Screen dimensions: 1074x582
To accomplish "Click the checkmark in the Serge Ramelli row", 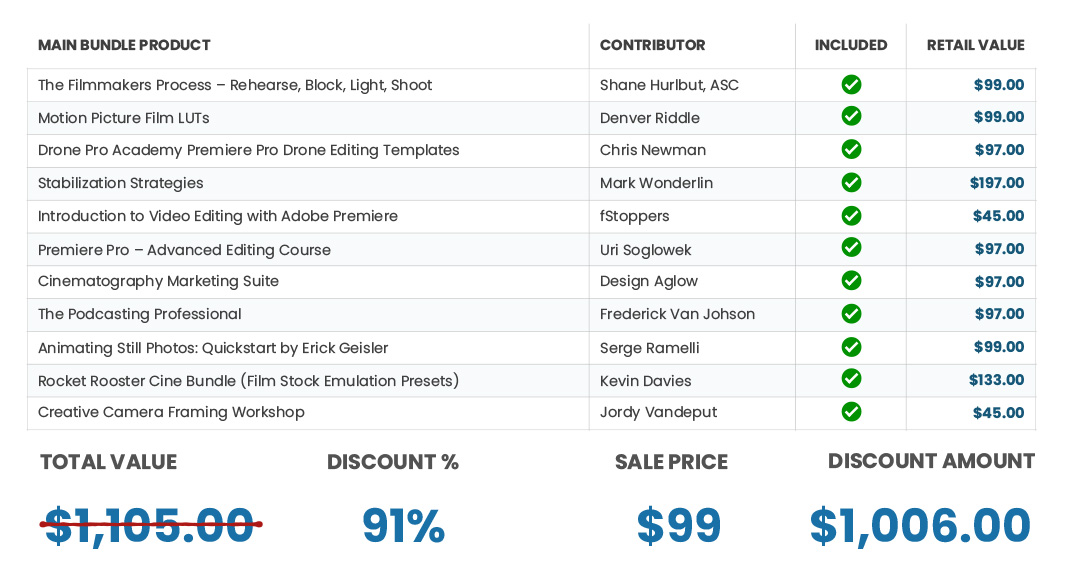I will pos(851,347).
